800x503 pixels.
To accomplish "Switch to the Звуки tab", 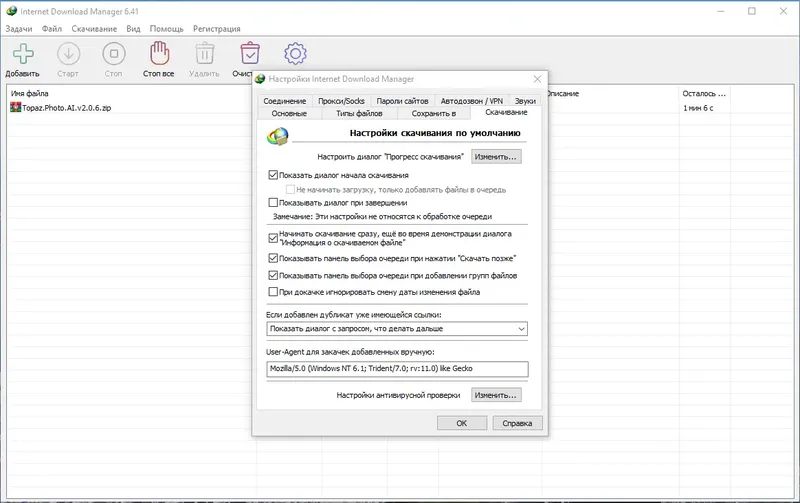I will pos(525,101).
